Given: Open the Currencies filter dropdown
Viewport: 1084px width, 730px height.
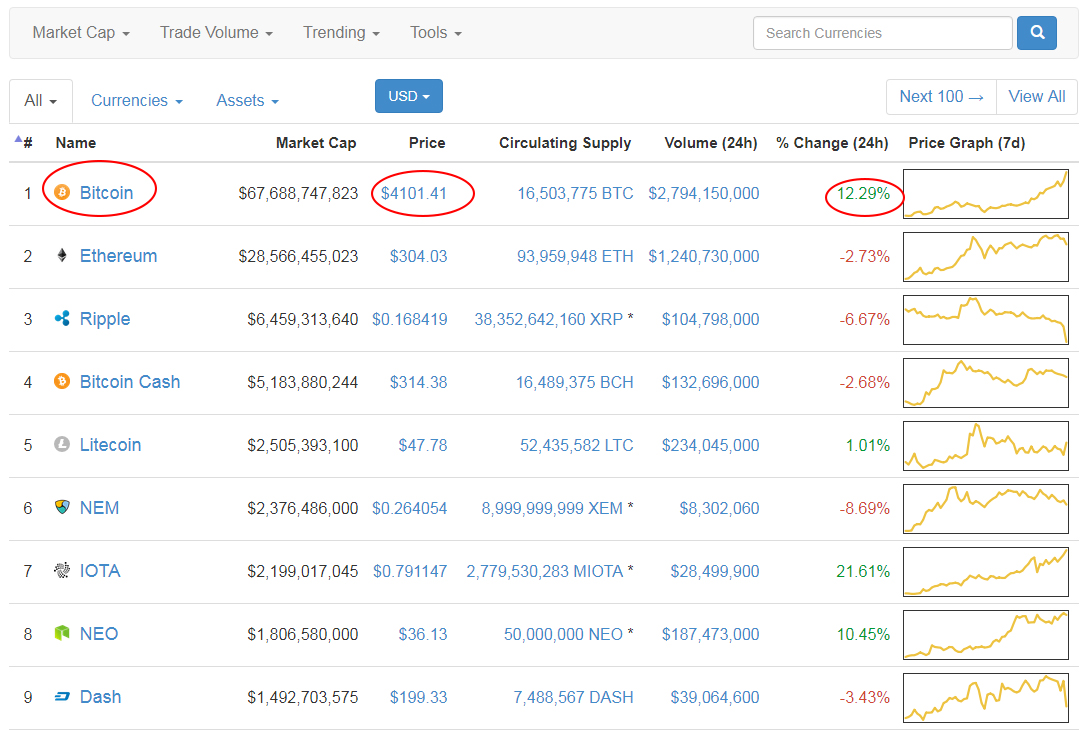Looking at the screenshot, I should pos(137,101).
